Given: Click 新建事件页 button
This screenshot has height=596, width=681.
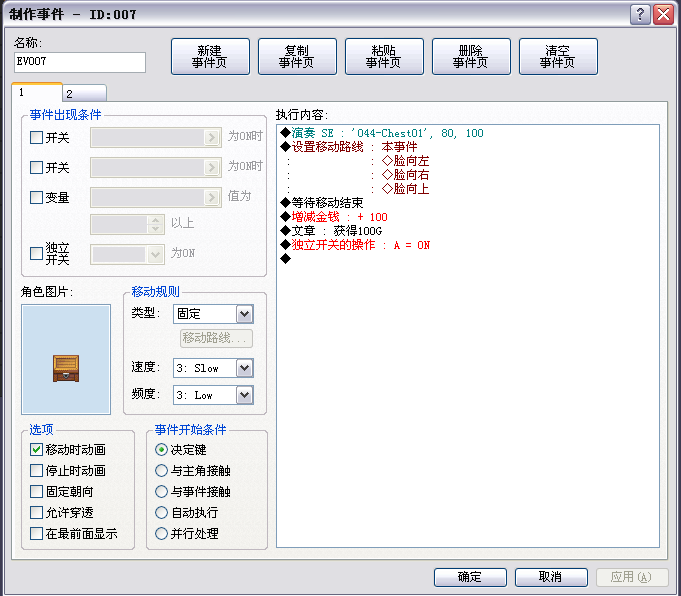Looking at the screenshot, I should point(210,56).
